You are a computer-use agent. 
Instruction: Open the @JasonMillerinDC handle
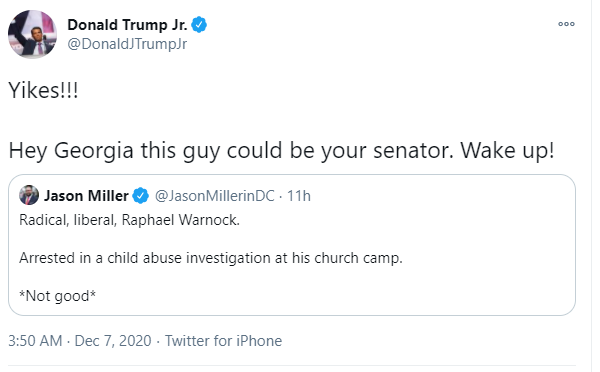(x=215, y=196)
